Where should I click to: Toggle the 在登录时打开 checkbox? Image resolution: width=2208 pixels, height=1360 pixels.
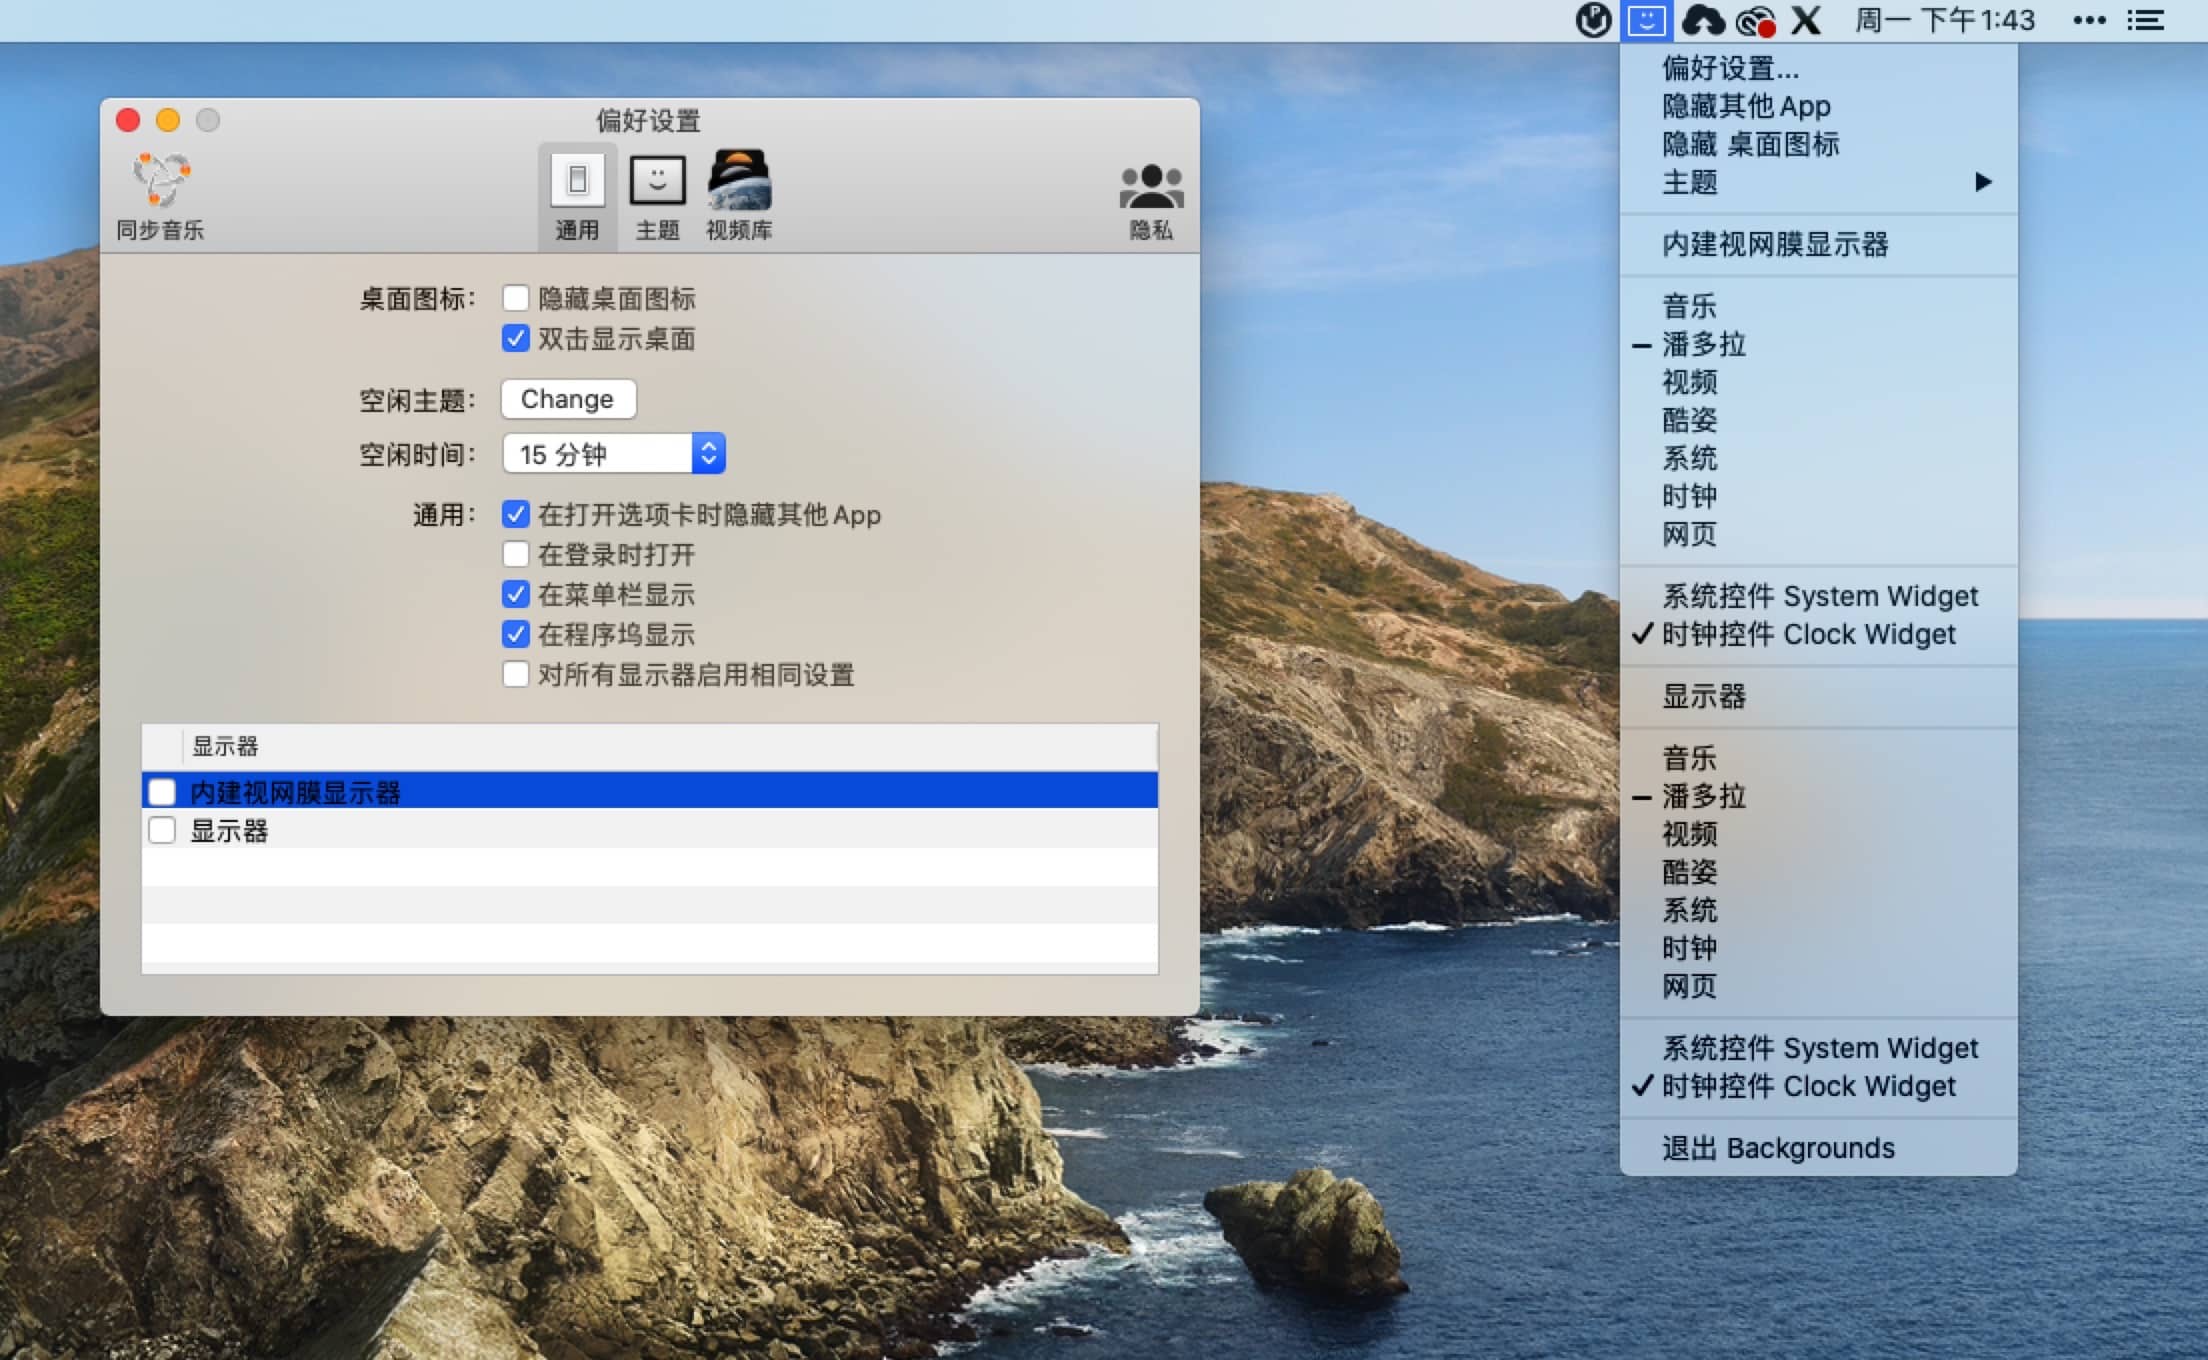tap(516, 554)
